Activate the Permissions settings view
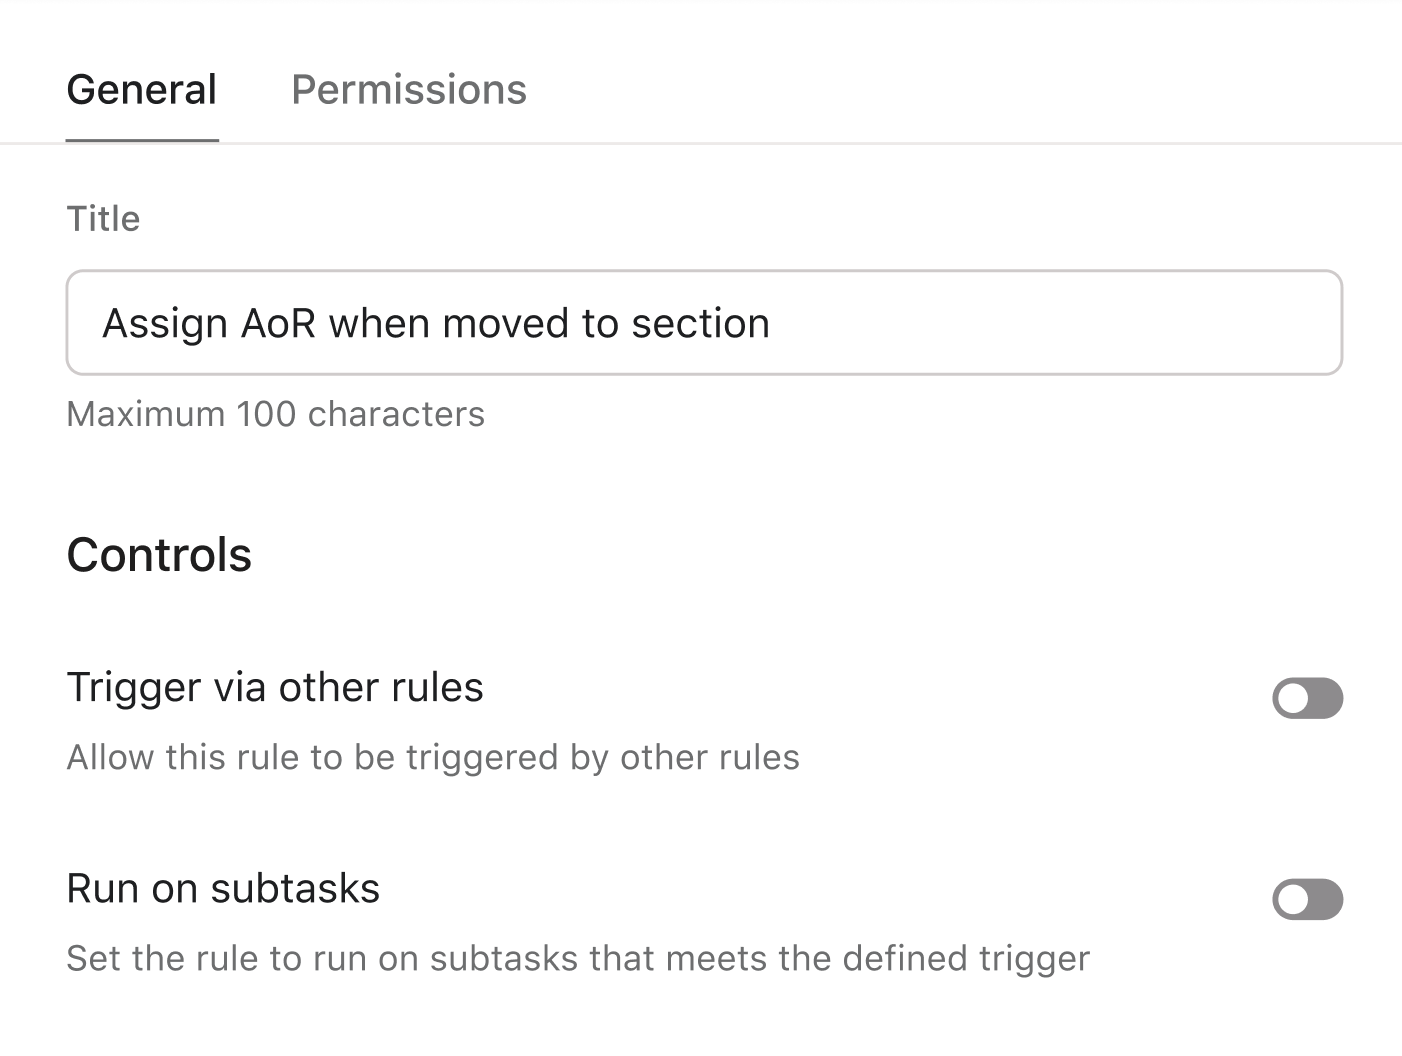The height and width of the screenshot is (1056, 1402). (408, 90)
